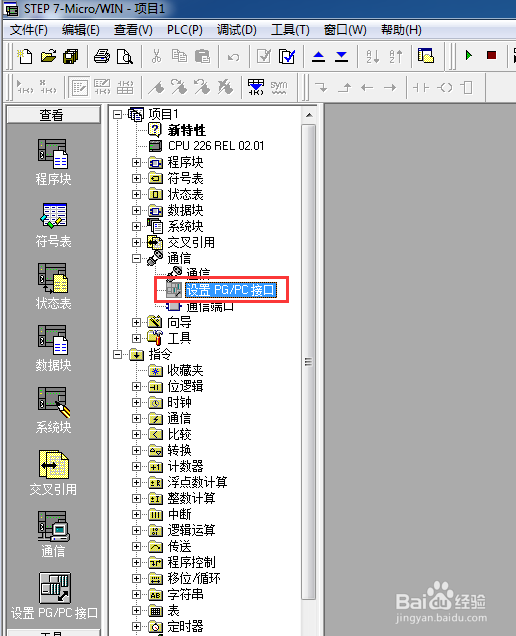Sort ascending with A-Z toolbar icon

pyautogui.click(x=372, y=56)
